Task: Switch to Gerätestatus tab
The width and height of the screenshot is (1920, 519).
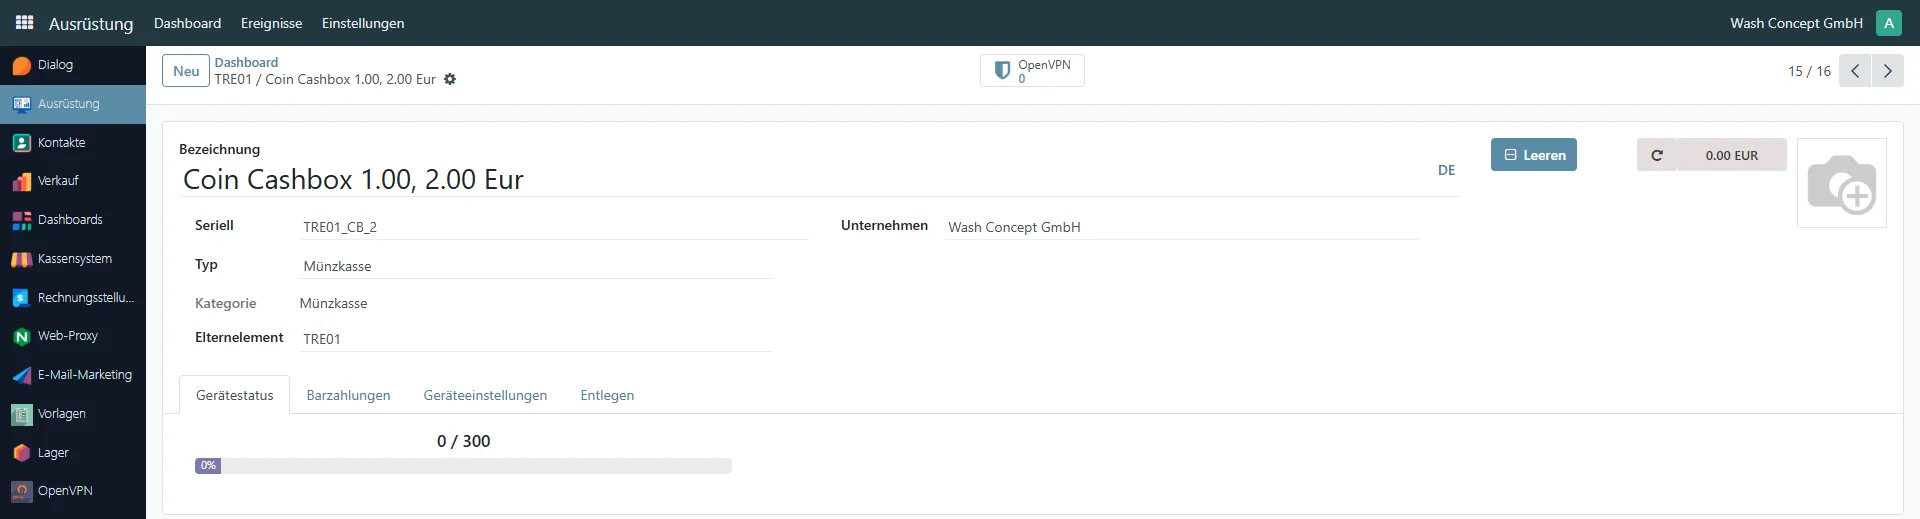Action: 235,395
